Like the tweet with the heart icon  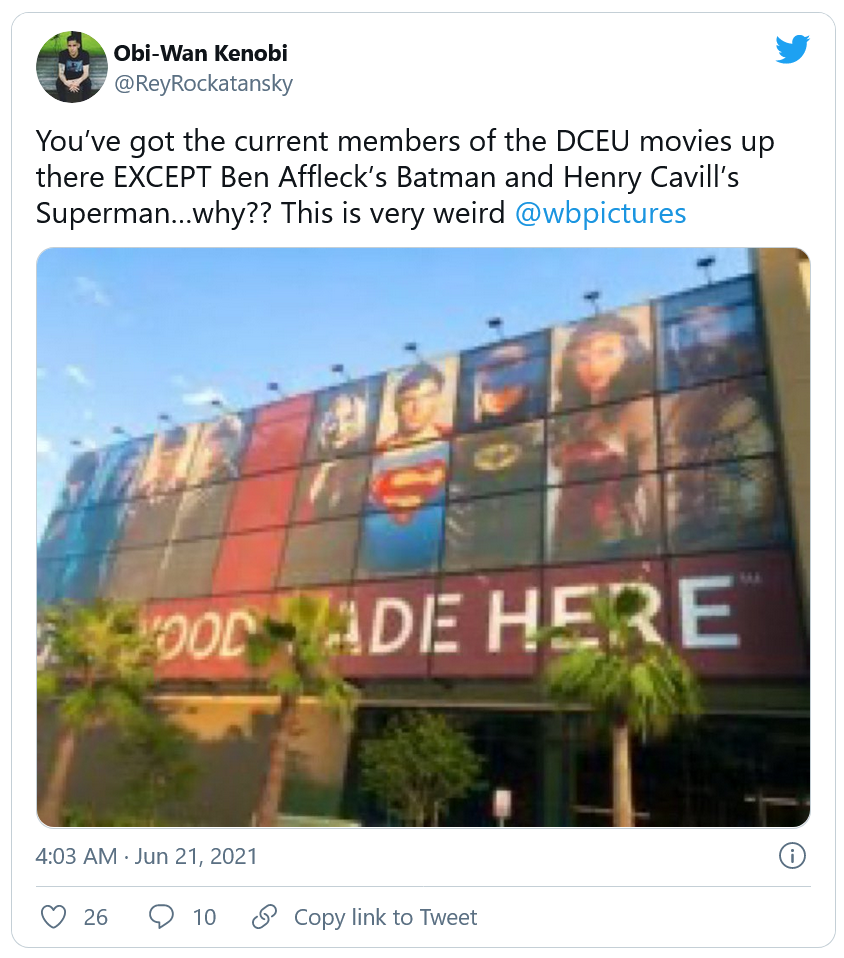(55, 917)
